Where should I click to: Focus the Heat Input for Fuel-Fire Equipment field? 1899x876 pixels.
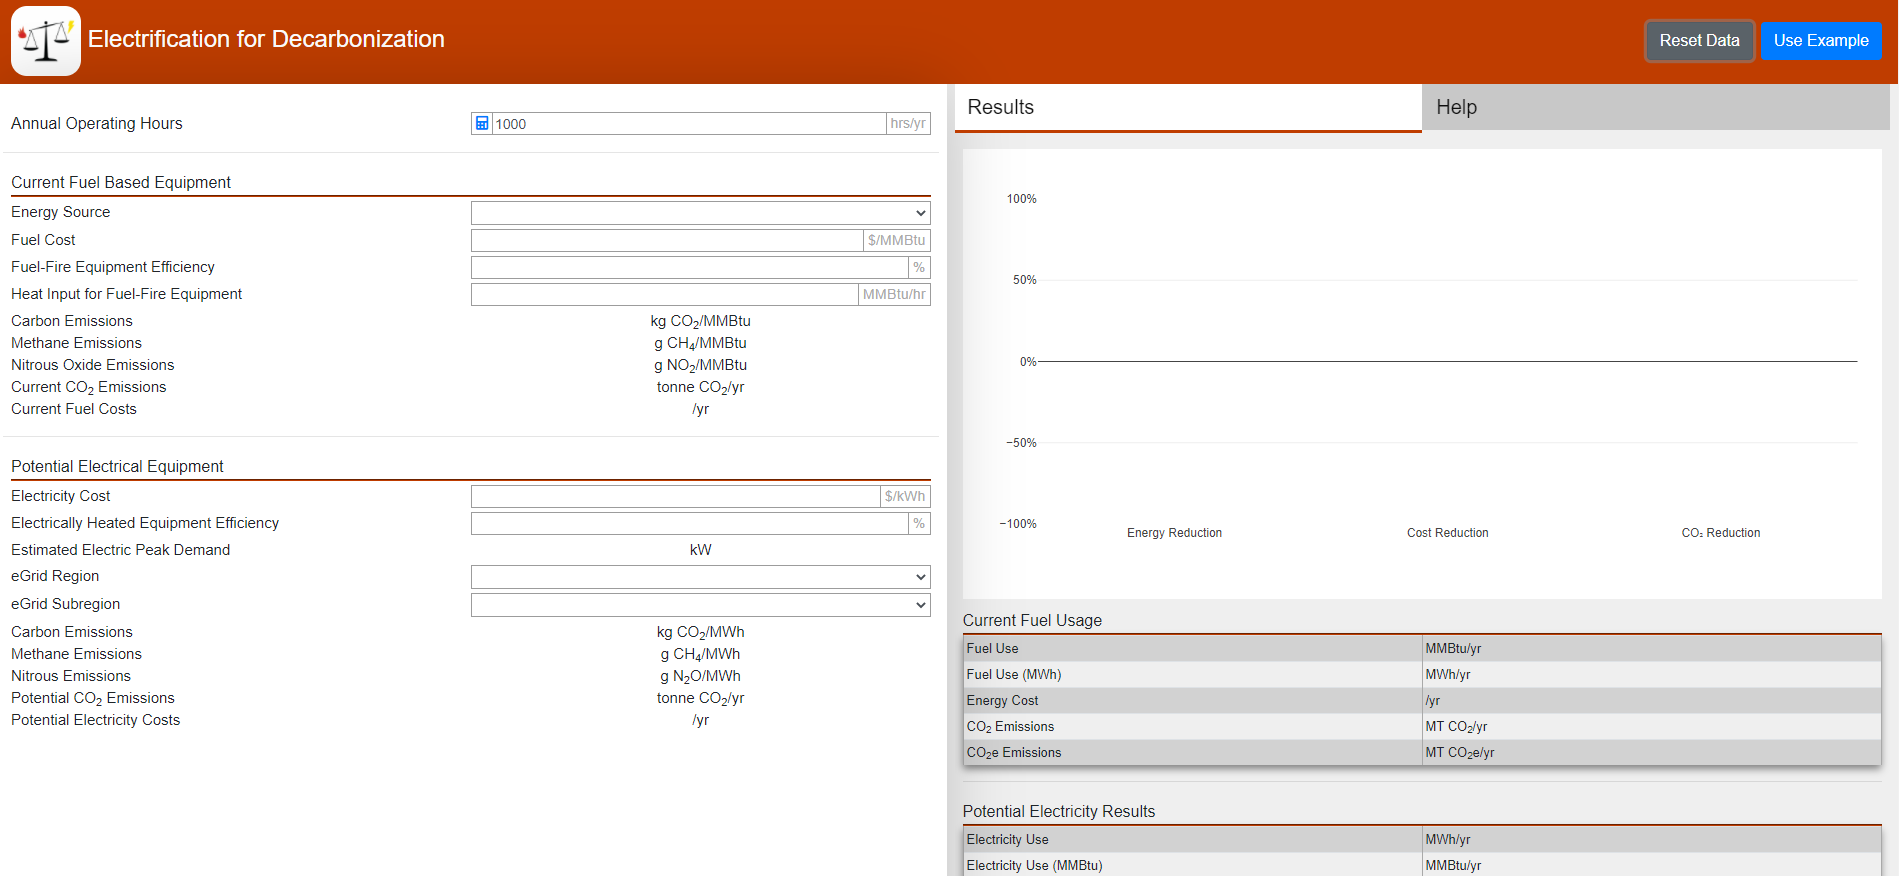[665, 294]
